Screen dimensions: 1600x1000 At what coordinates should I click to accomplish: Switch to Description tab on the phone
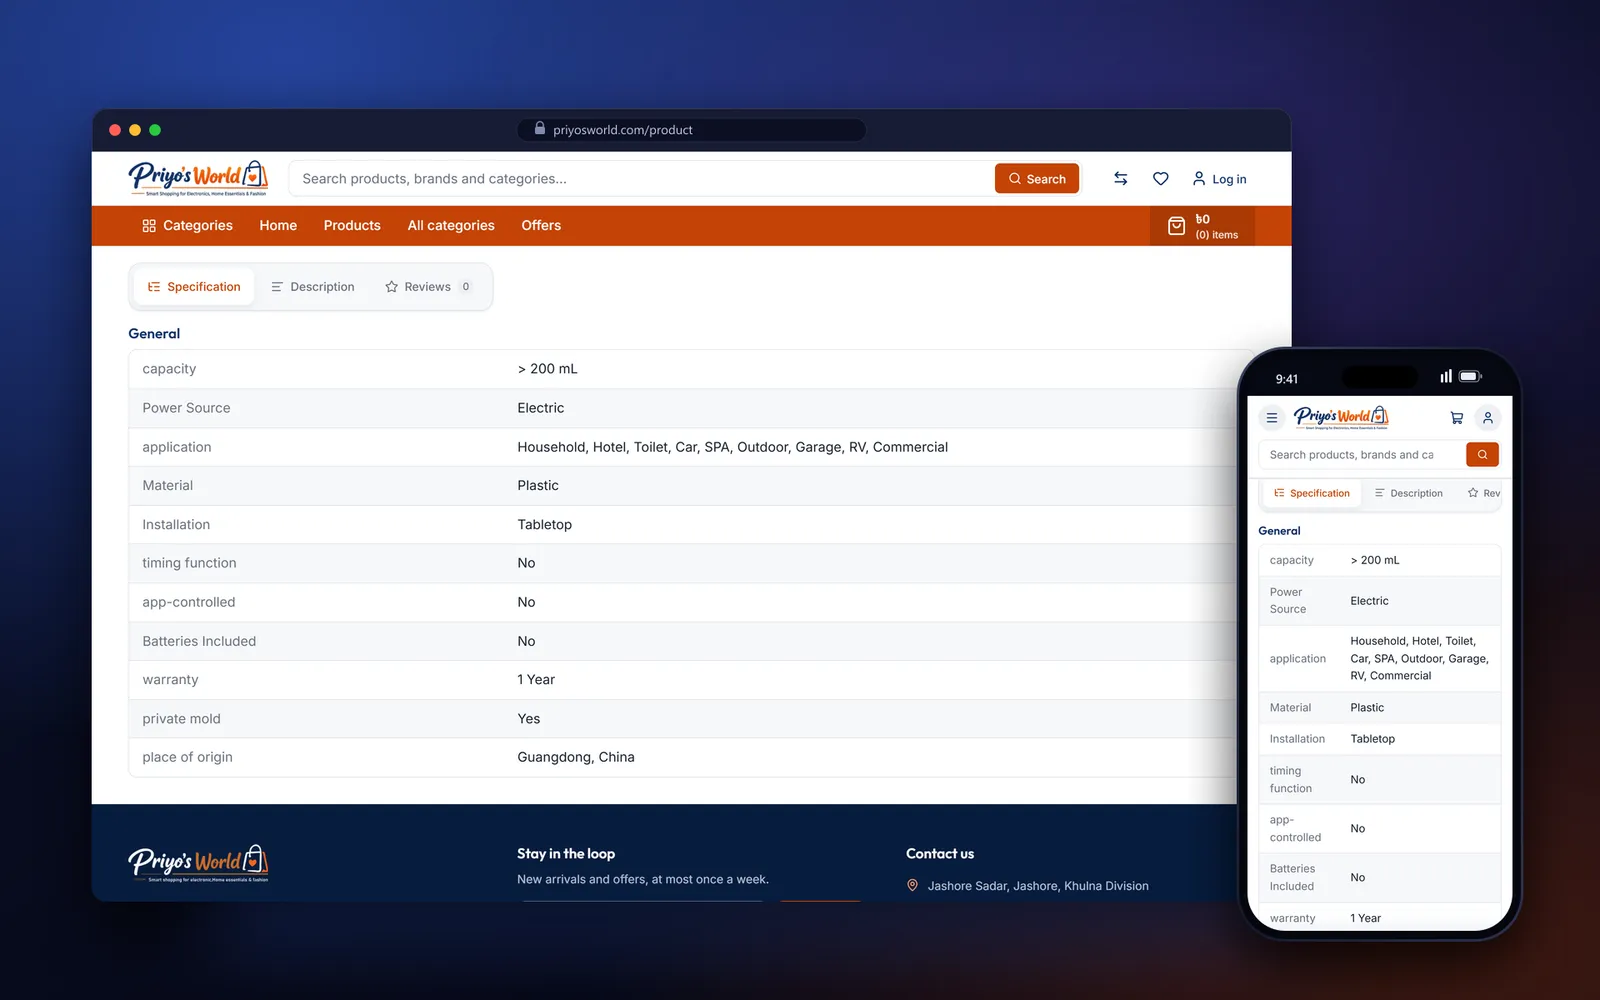point(1409,493)
